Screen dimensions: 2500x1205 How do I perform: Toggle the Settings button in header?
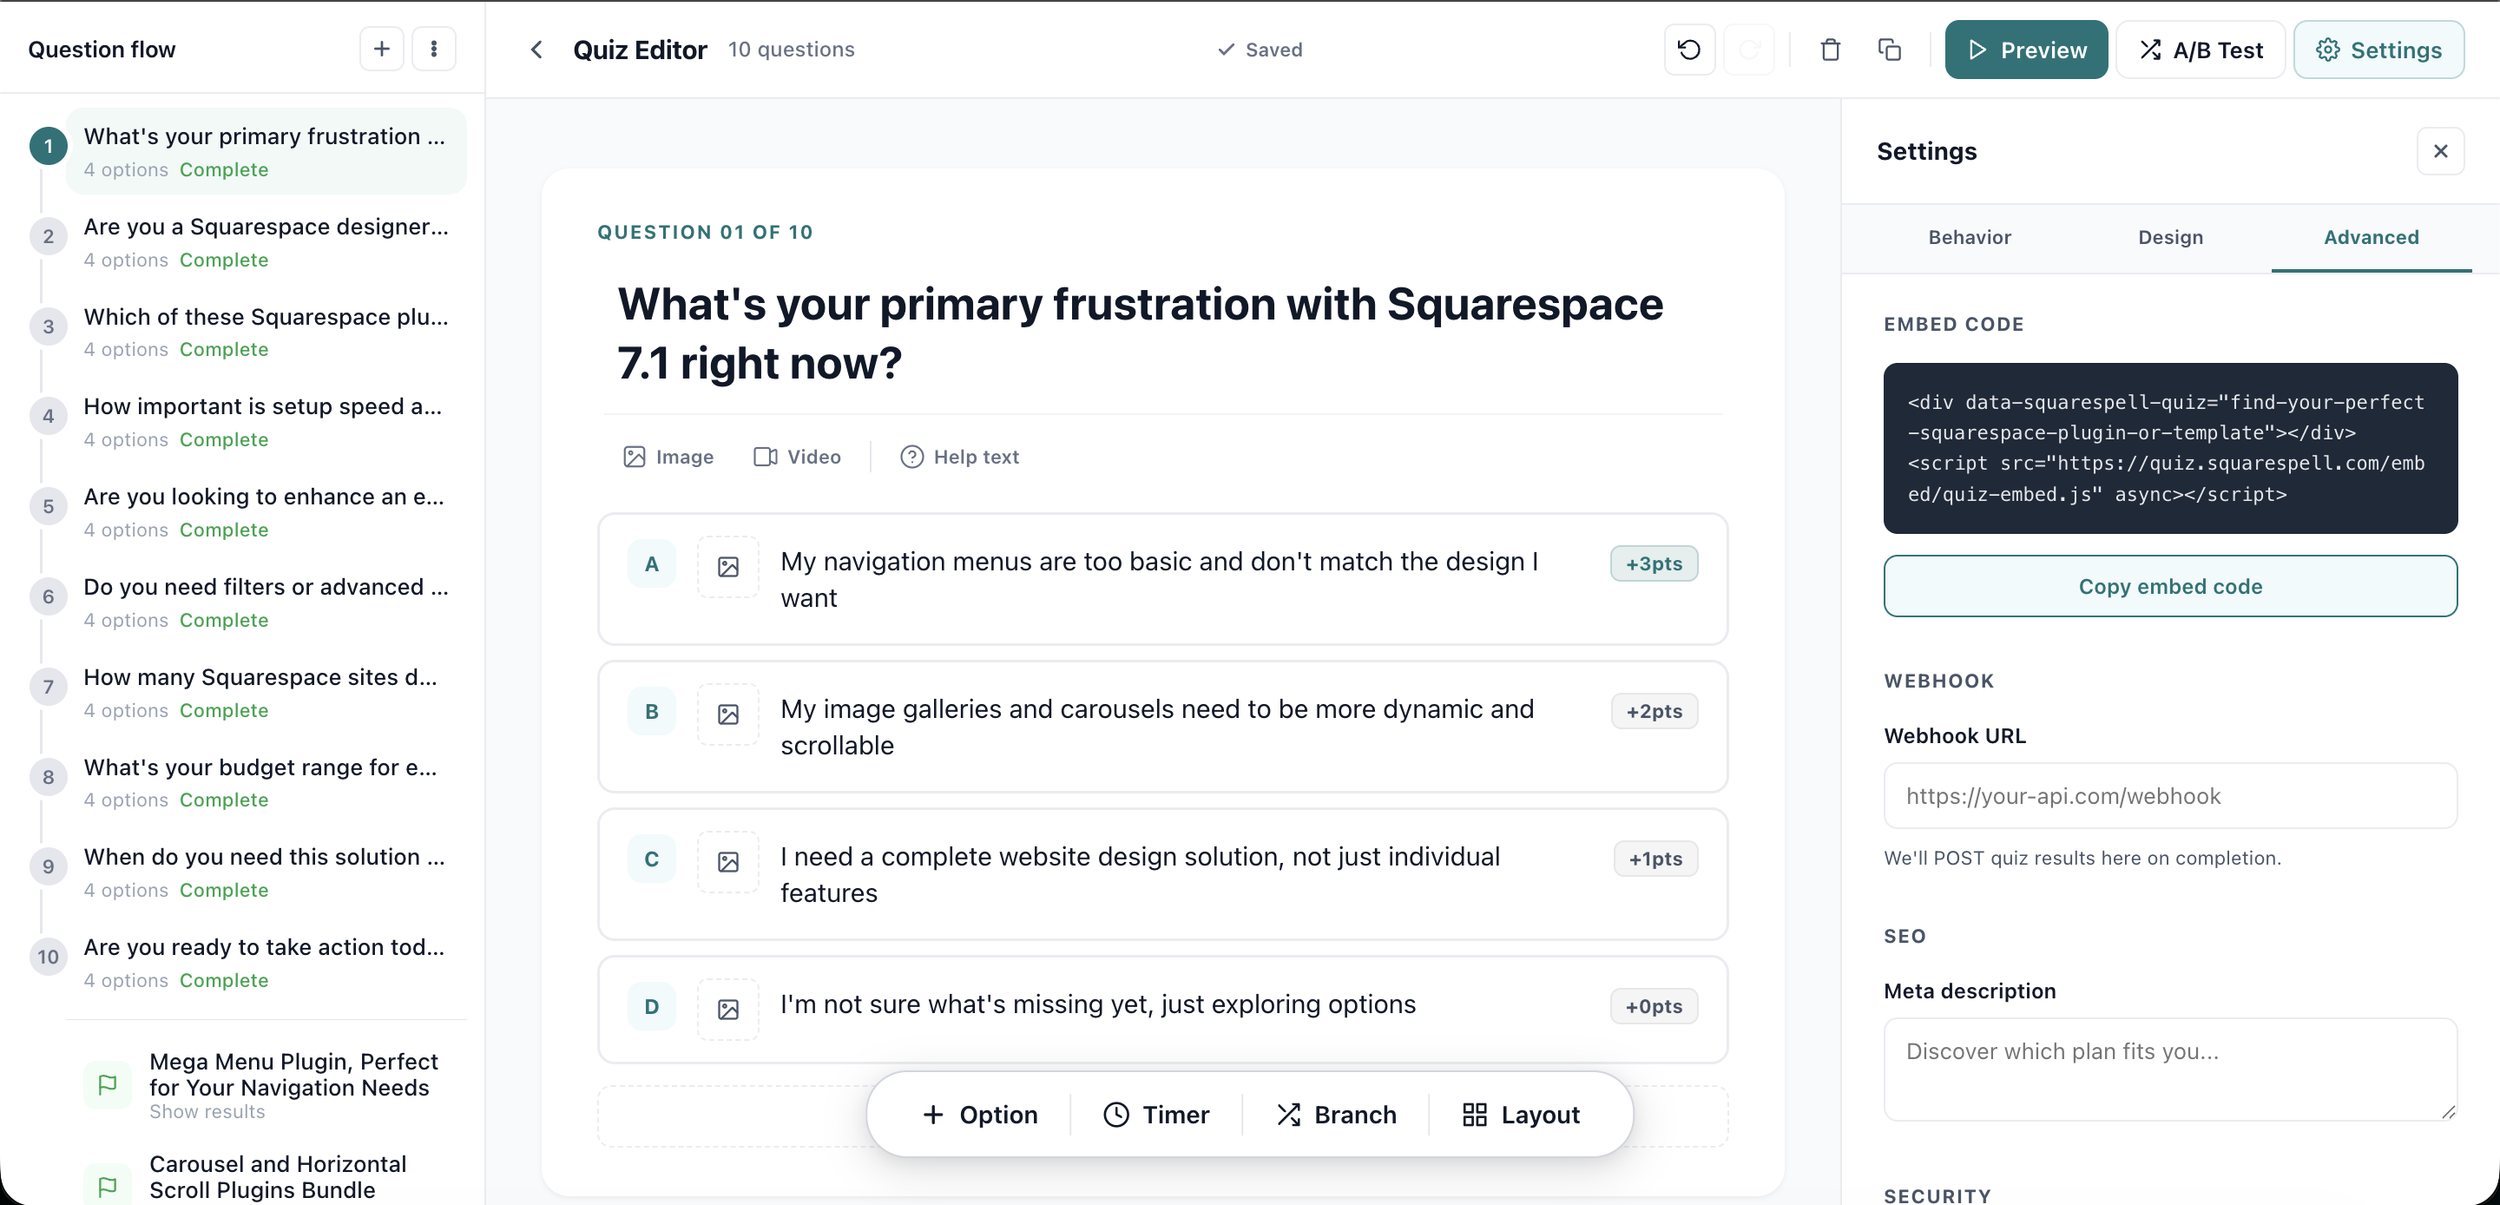click(x=2378, y=50)
